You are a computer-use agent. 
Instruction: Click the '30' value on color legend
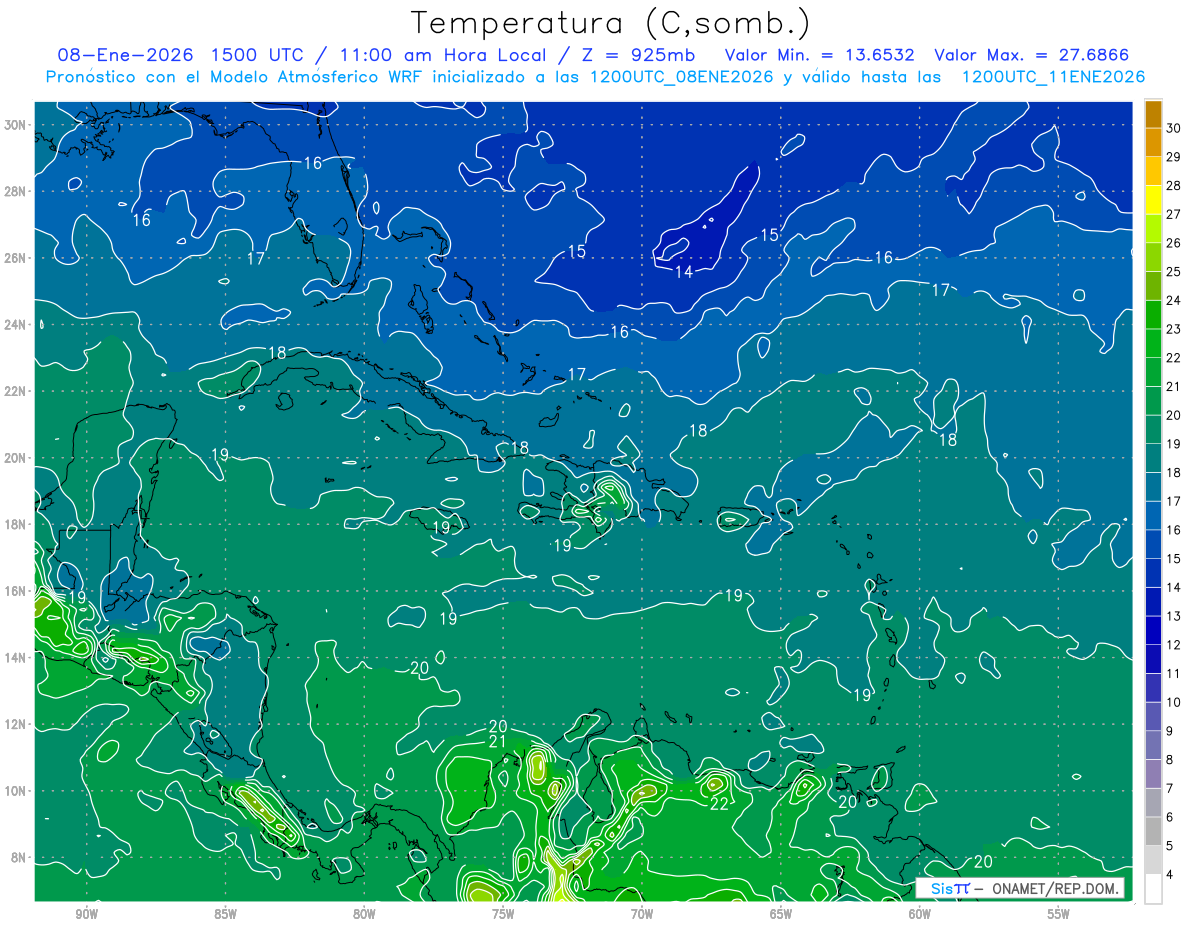coord(1174,128)
